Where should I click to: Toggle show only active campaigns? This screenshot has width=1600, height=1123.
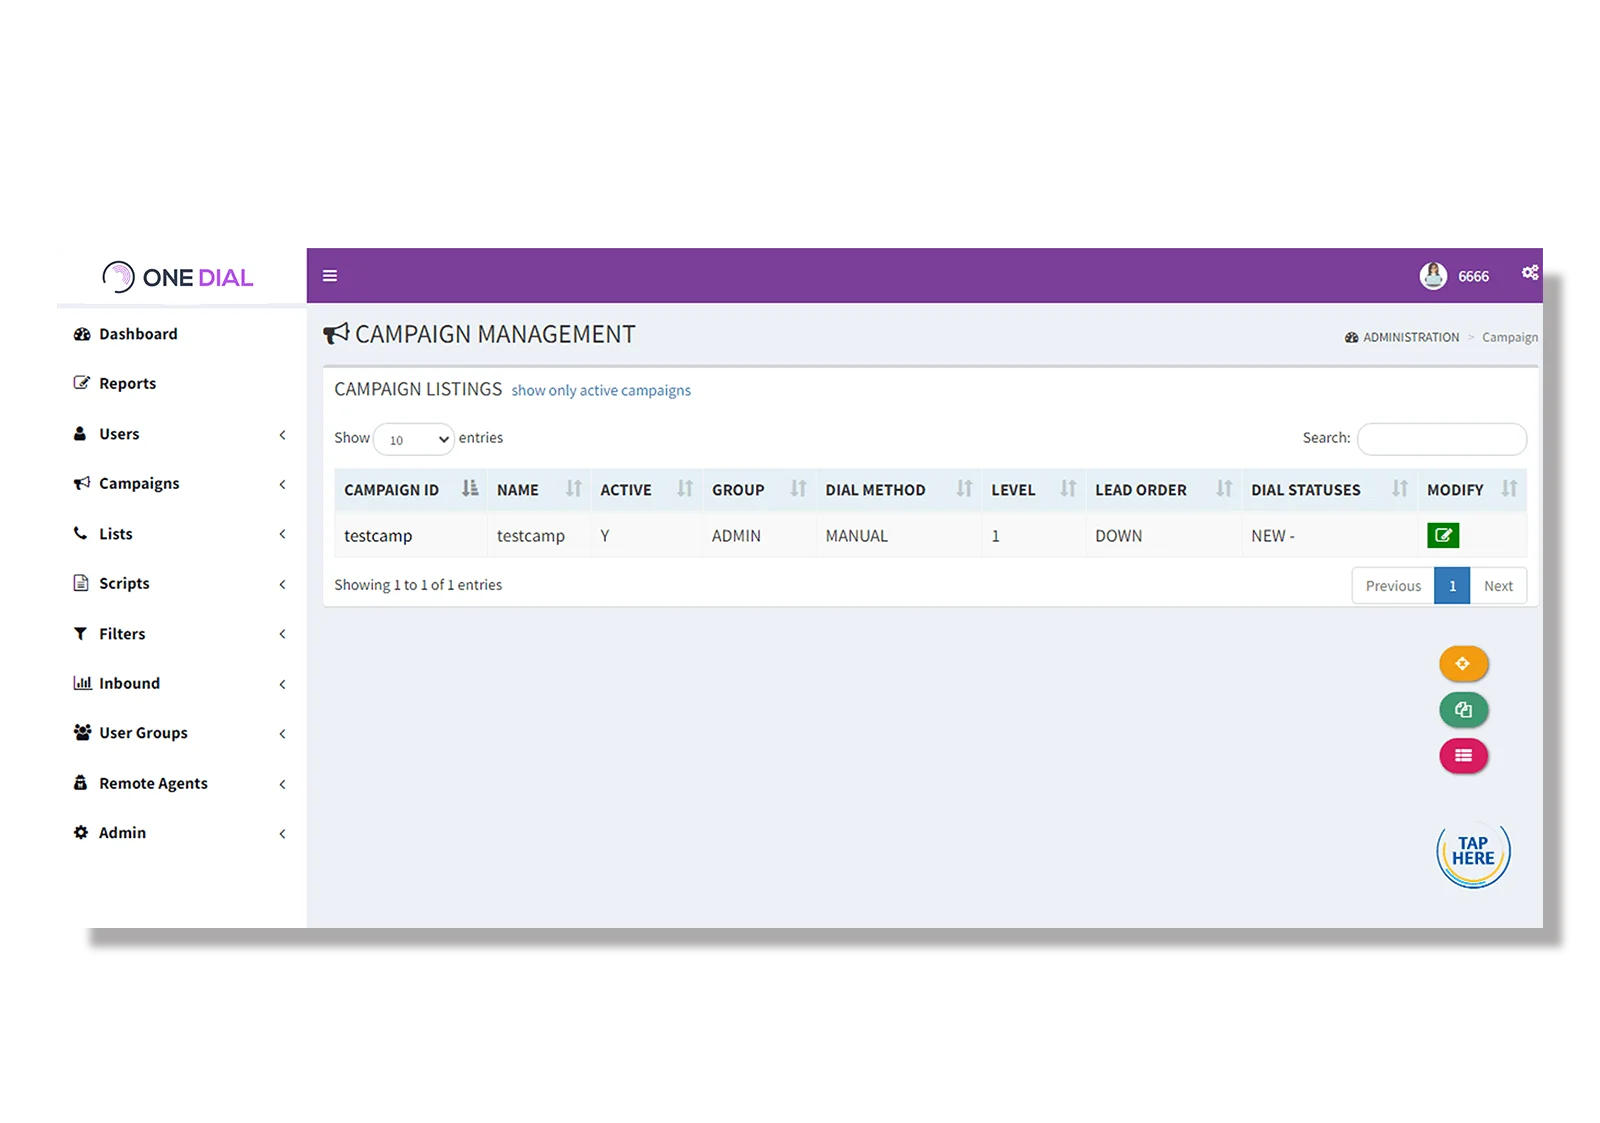coord(600,390)
